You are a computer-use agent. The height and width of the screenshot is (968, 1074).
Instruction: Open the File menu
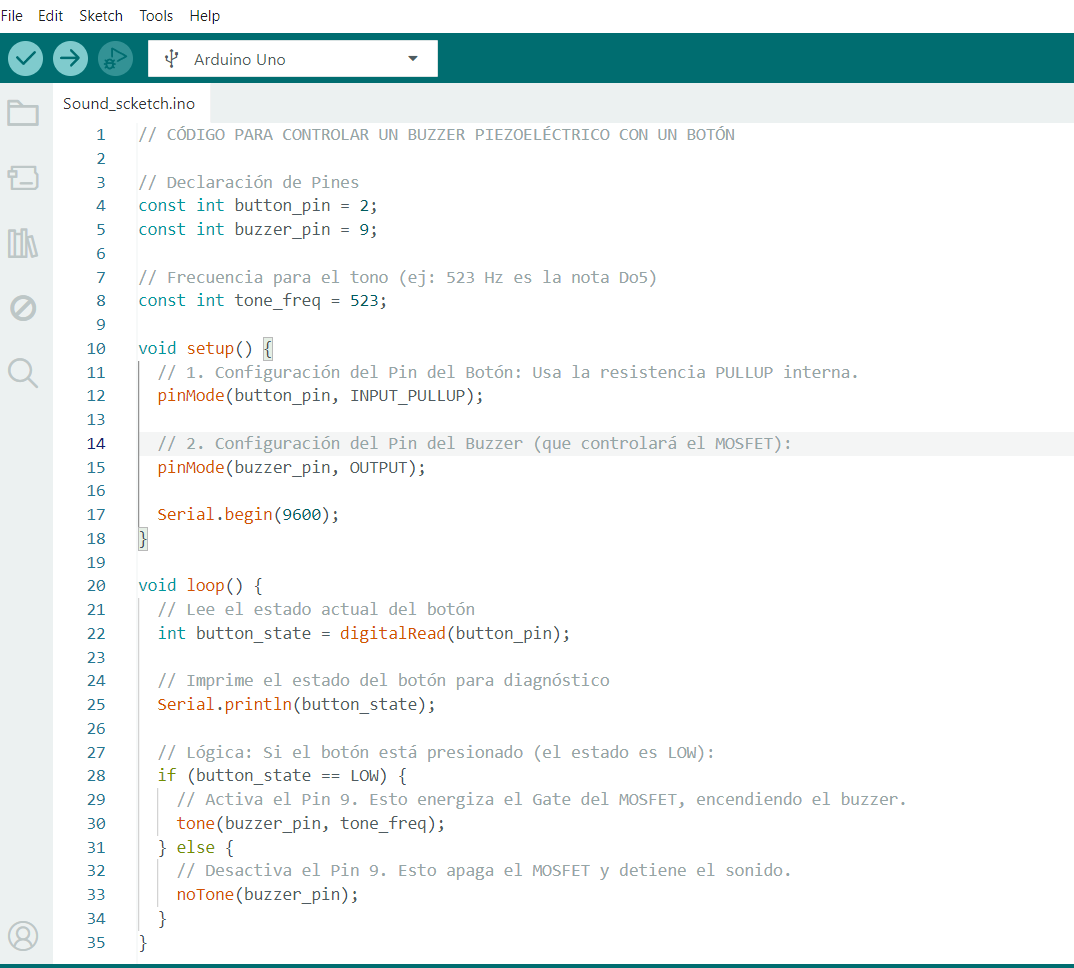point(11,16)
